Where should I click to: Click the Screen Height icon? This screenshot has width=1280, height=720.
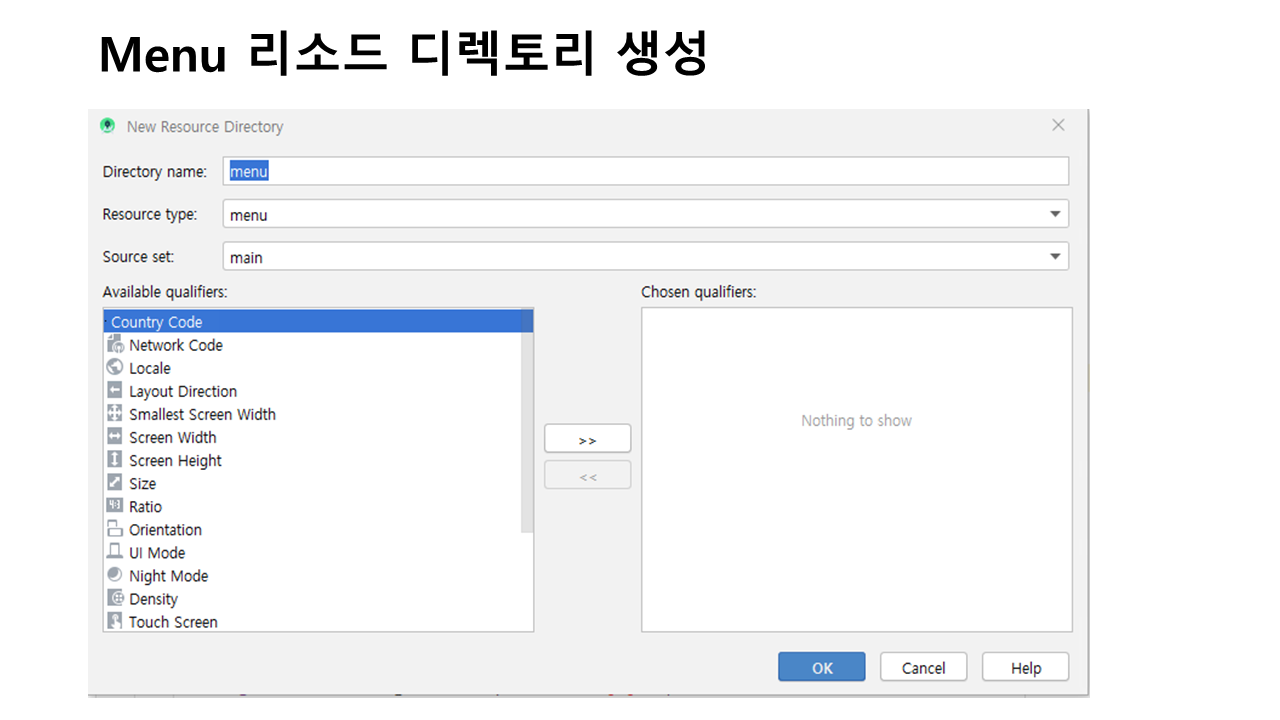click(x=115, y=460)
